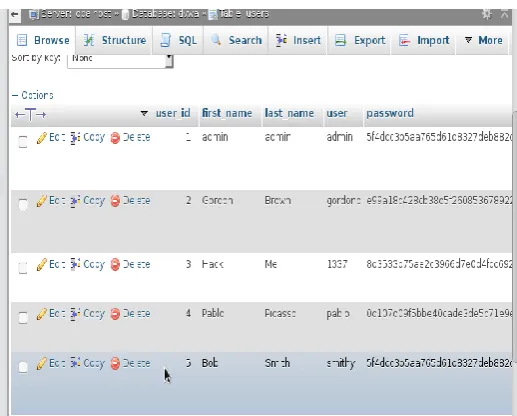Click the password hash in the Hack row
This screenshot has width=517, height=416.
click(x=439, y=264)
